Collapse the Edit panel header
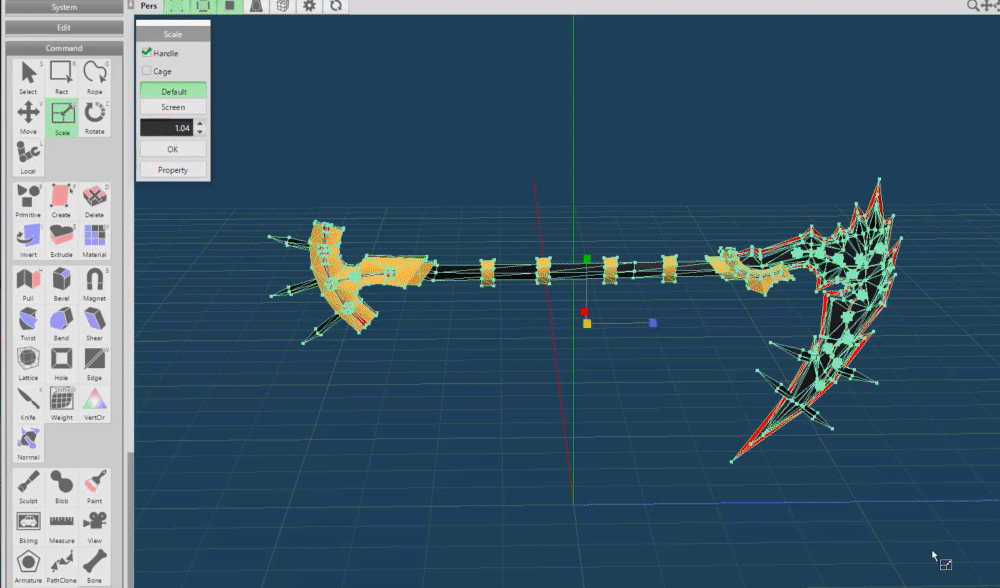 (64, 27)
